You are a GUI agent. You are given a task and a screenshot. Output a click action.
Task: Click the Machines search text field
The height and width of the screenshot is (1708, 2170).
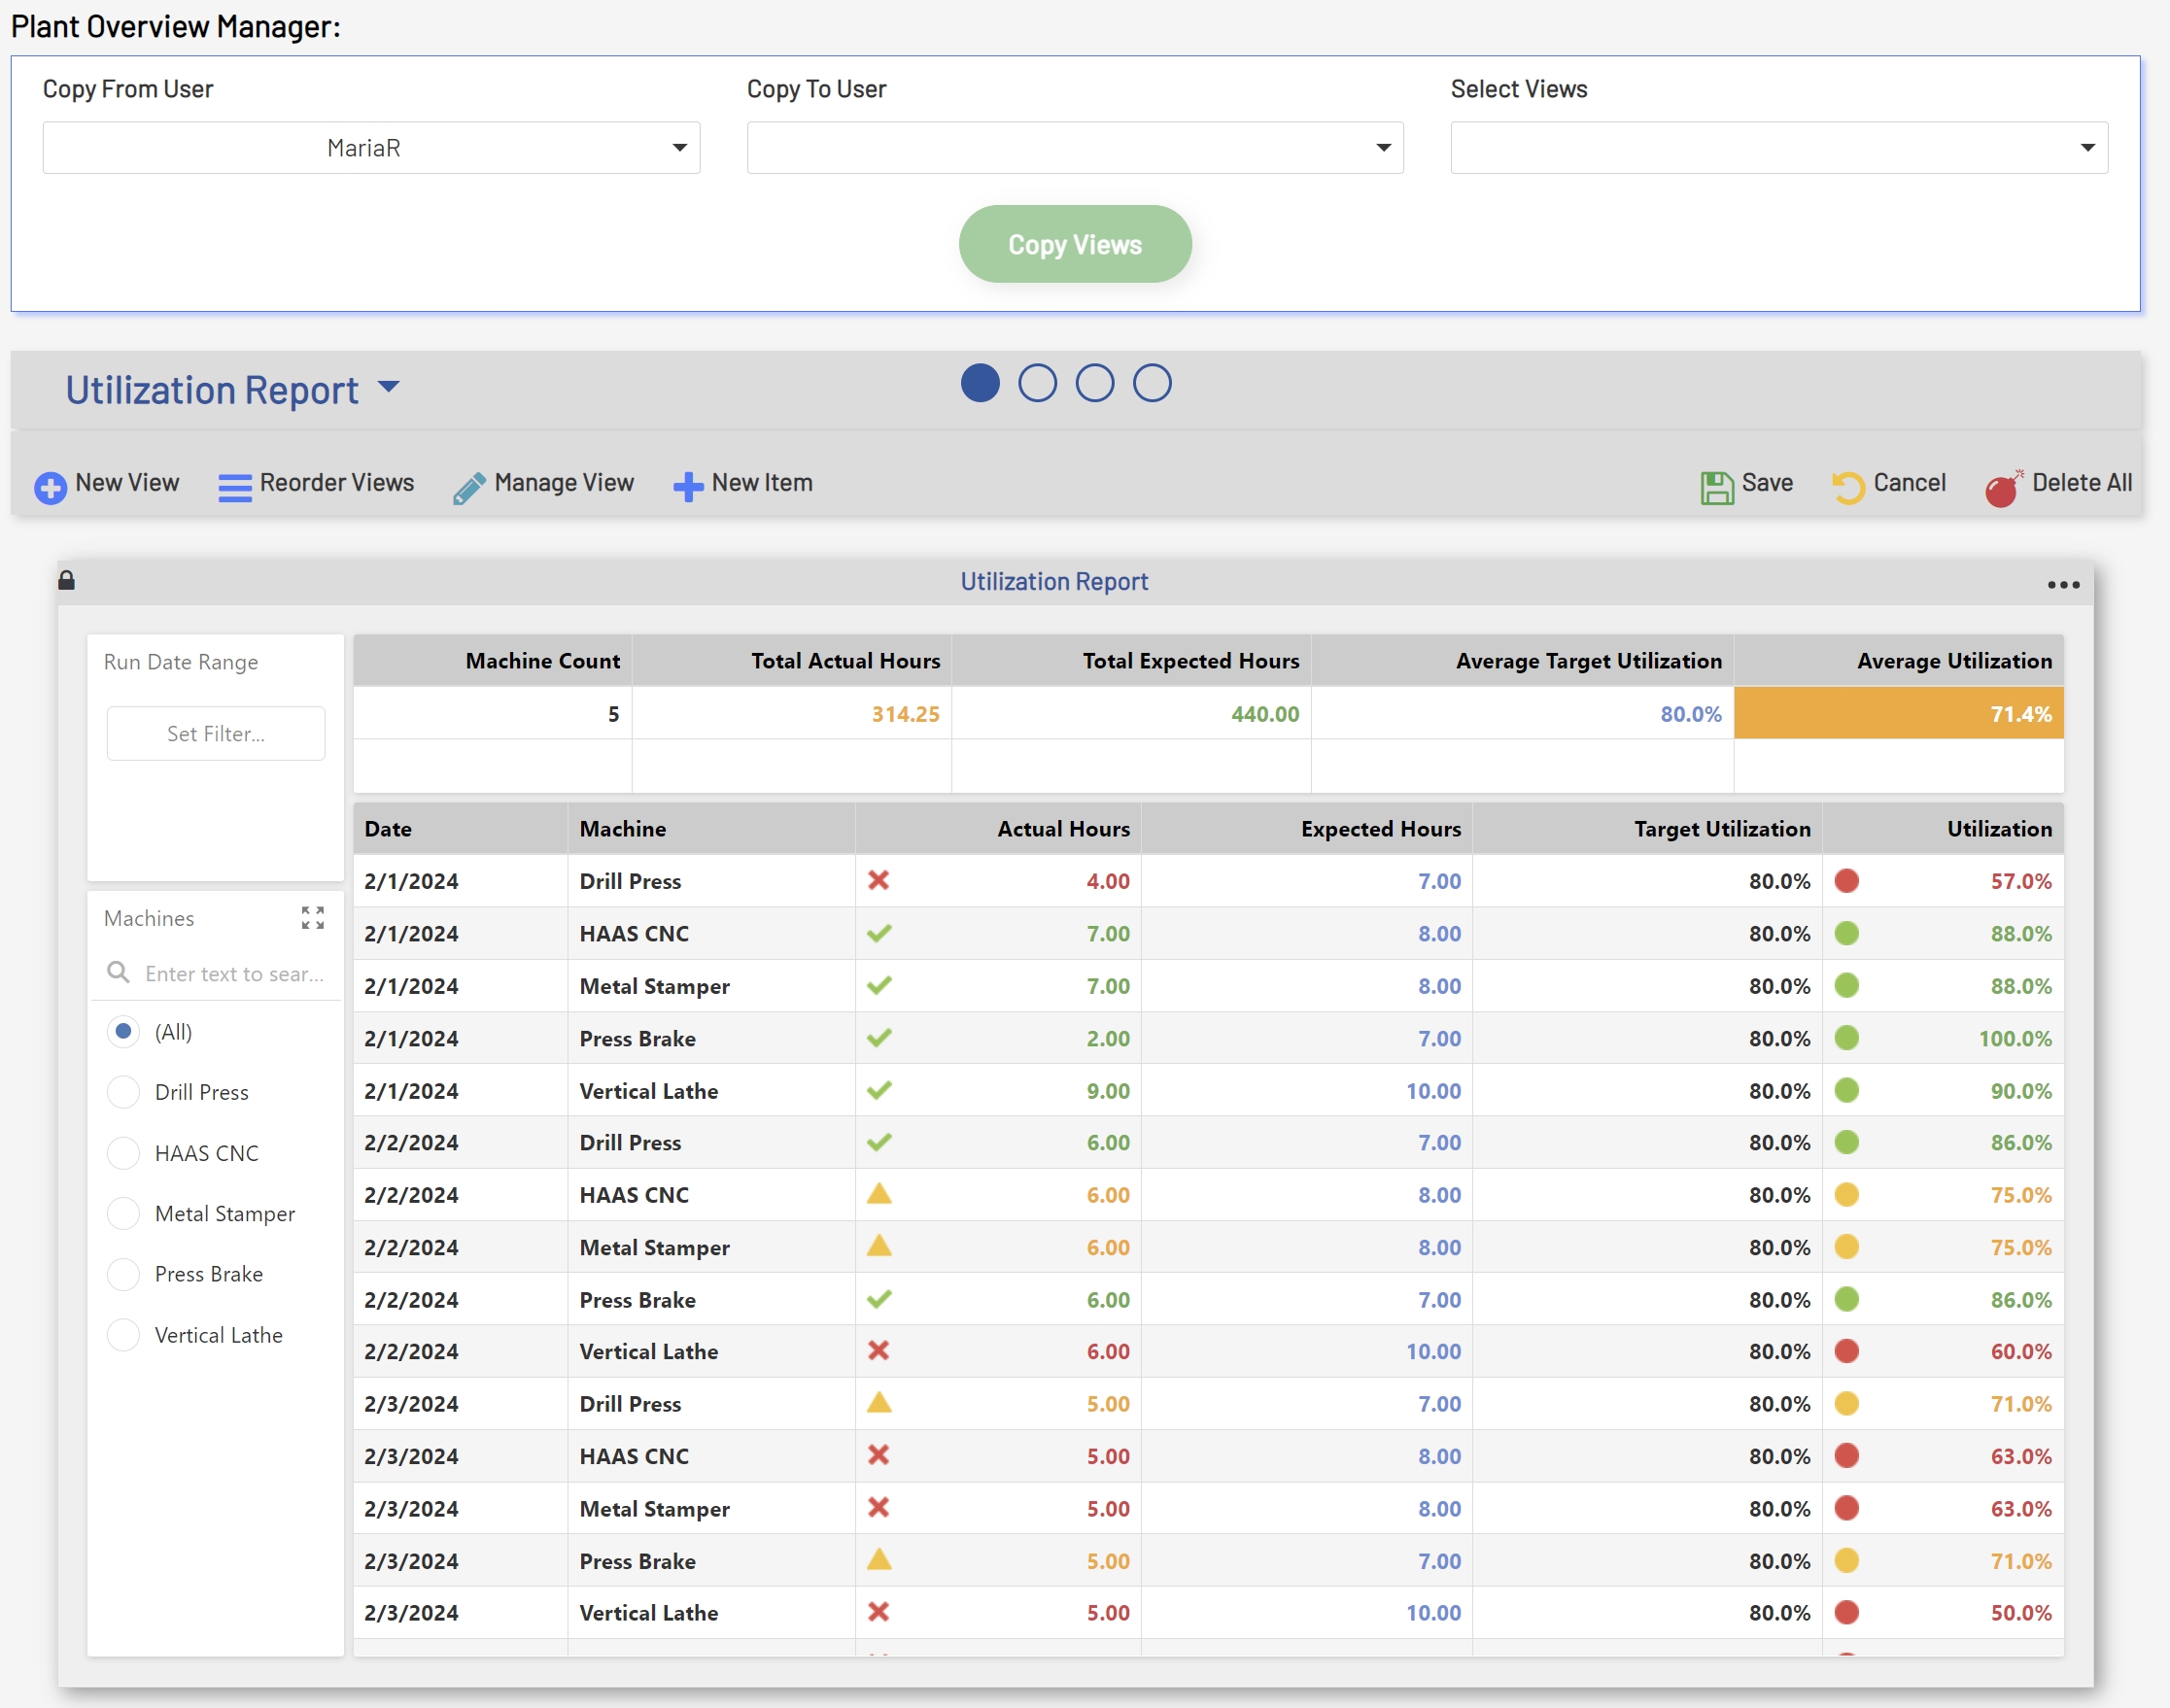(x=233, y=973)
